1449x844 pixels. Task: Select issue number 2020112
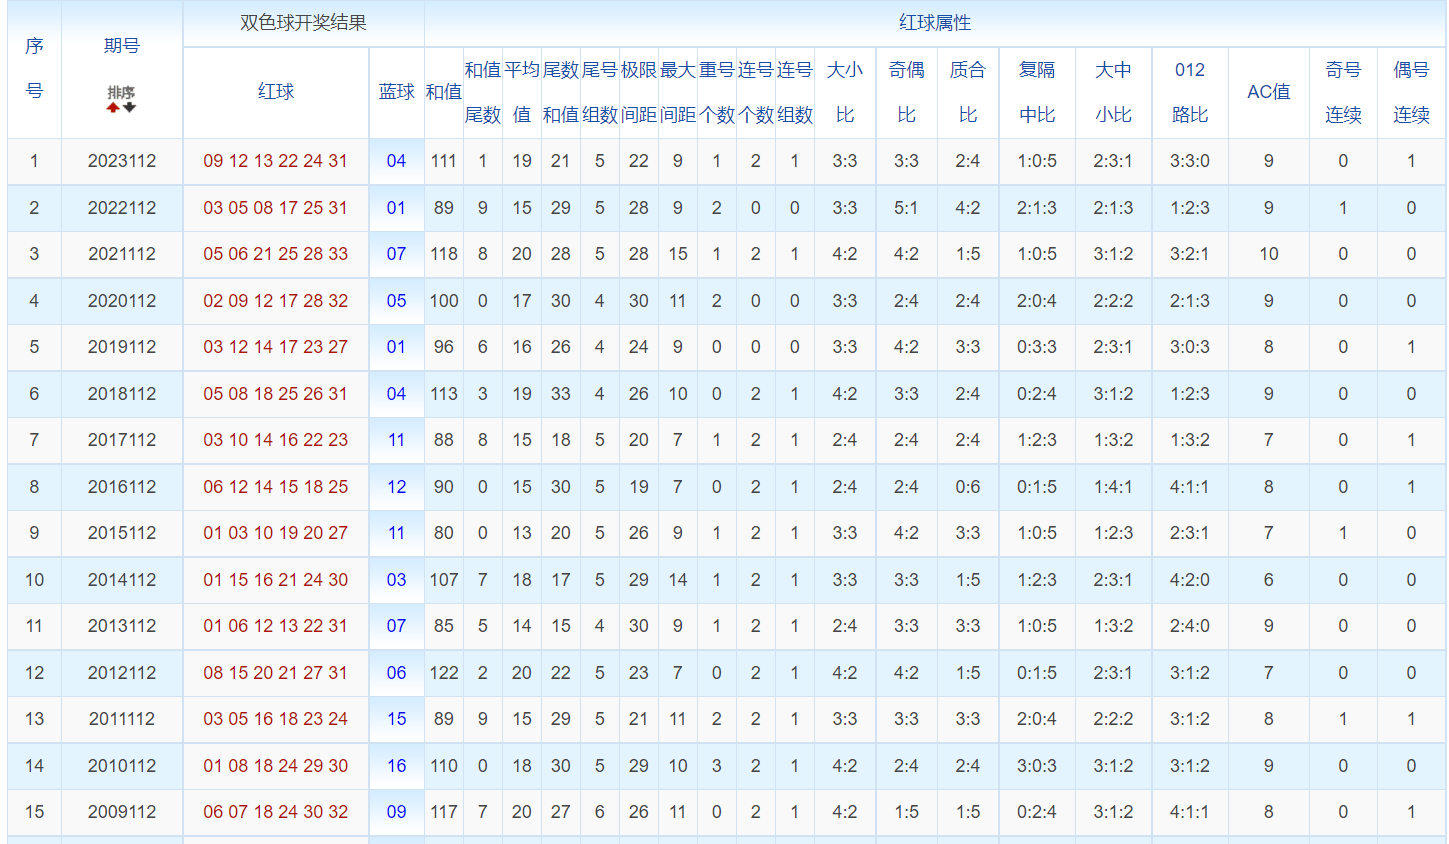(x=122, y=301)
